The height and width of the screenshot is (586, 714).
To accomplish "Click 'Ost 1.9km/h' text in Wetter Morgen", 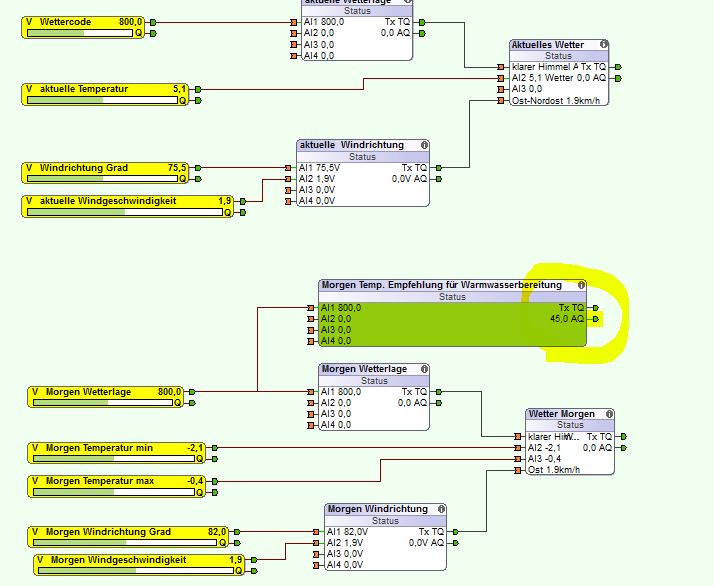I will tap(554, 470).
